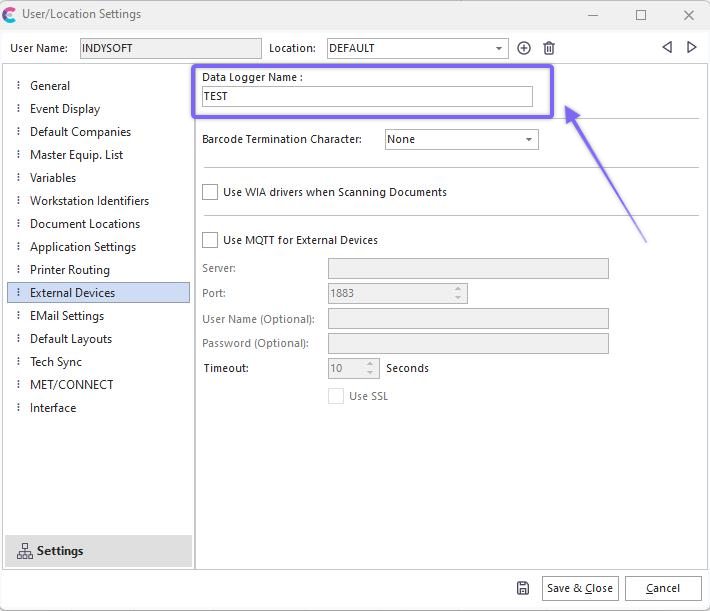Click the save floppy disk icon
This screenshot has height=611, width=710.
tap(523, 588)
